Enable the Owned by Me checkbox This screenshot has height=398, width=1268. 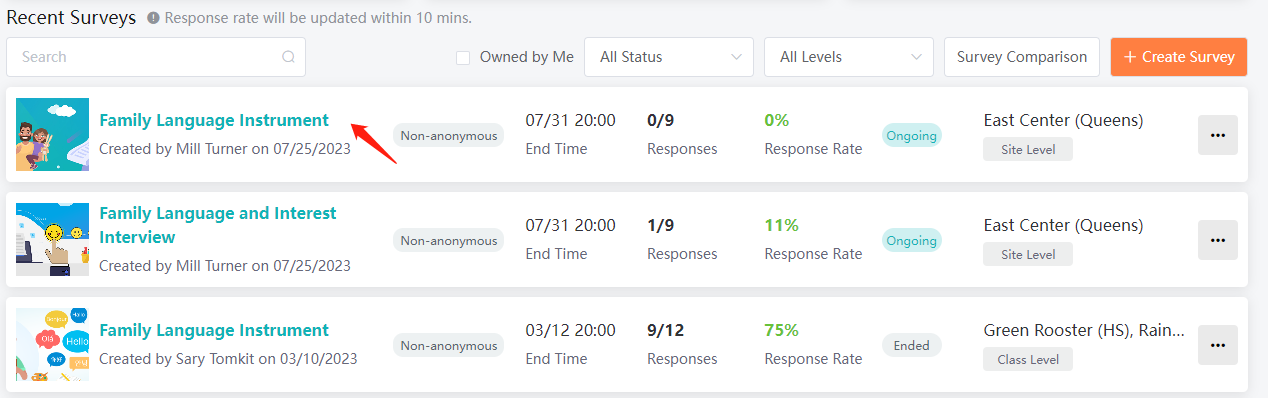point(463,57)
